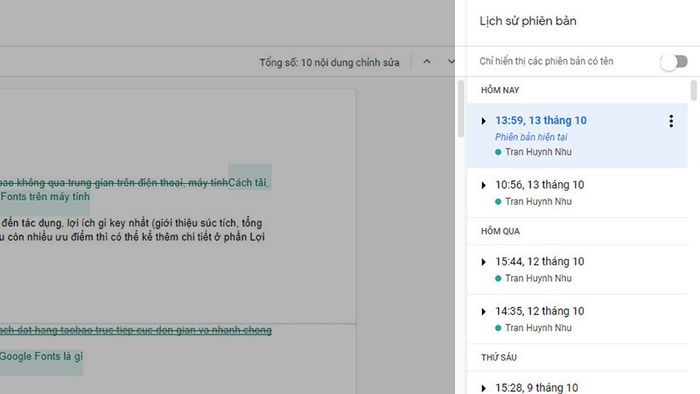Expand the 14:35, 12 tháng 10 version
This screenshot has height=394, width=700.
(x=483, y=311)
